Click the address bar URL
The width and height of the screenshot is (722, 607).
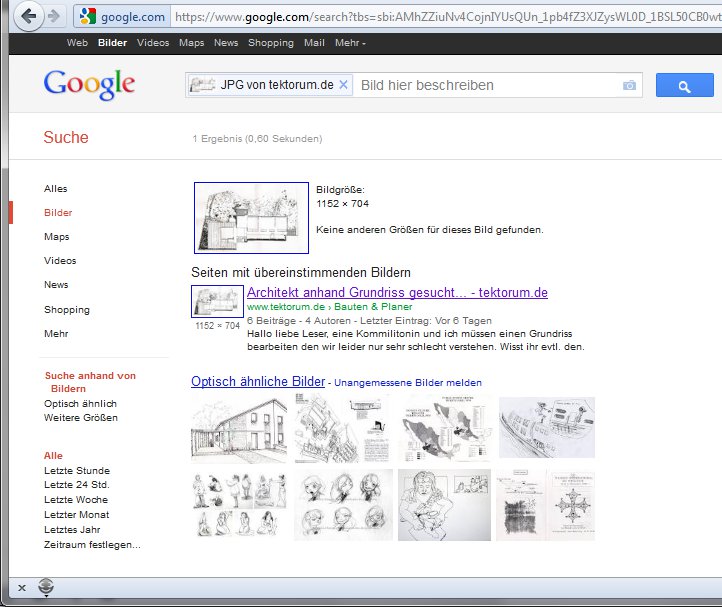pyautogui.click(x=447, y=17)
